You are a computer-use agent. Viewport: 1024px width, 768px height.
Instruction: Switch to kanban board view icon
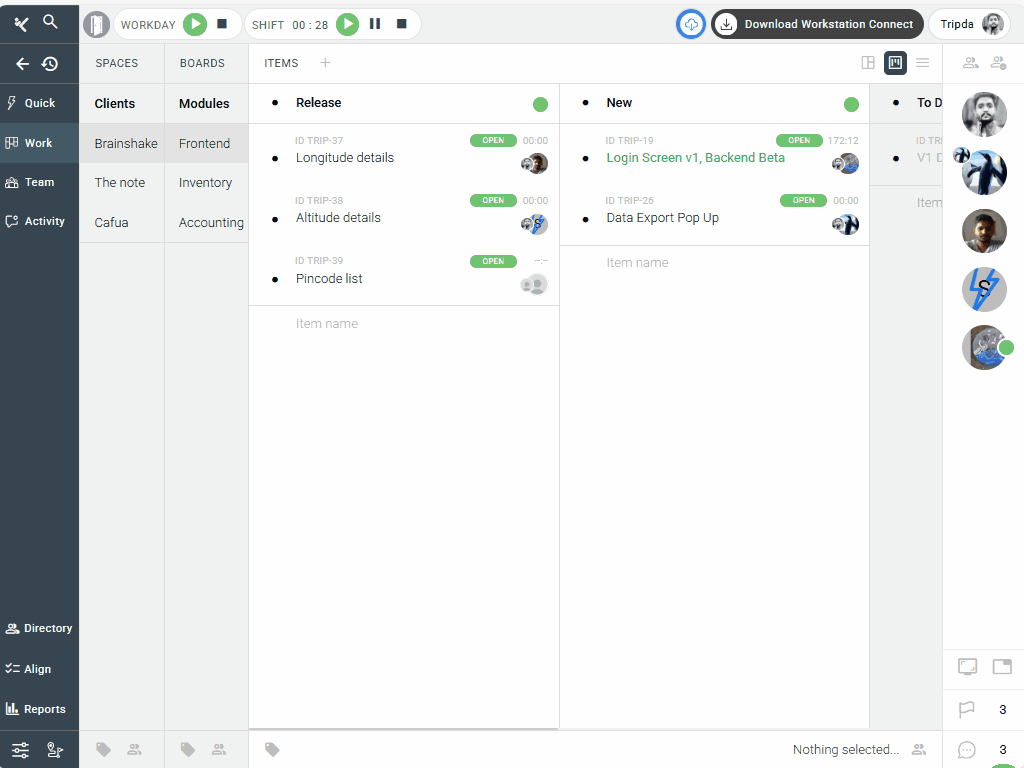pos(895,63)
